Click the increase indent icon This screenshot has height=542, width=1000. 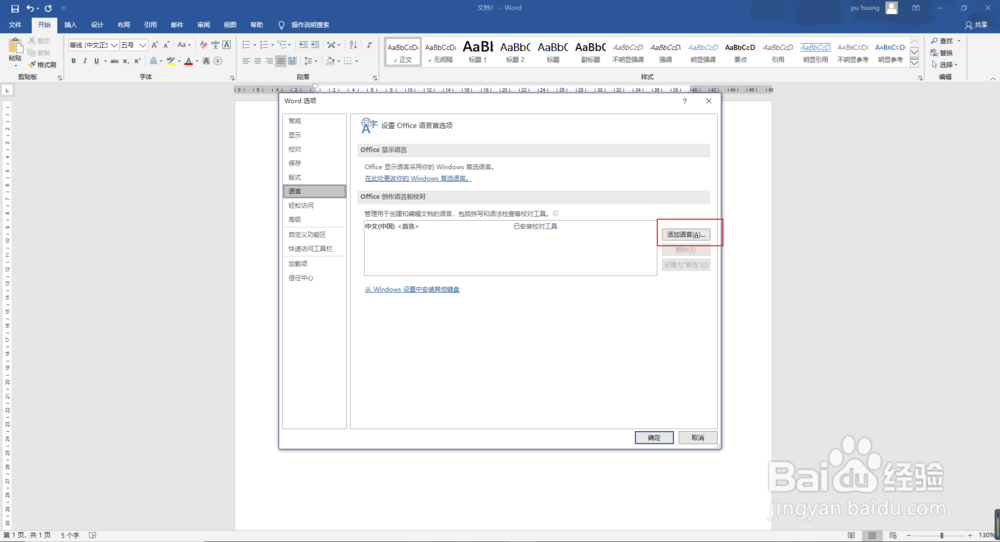point(315,45)
